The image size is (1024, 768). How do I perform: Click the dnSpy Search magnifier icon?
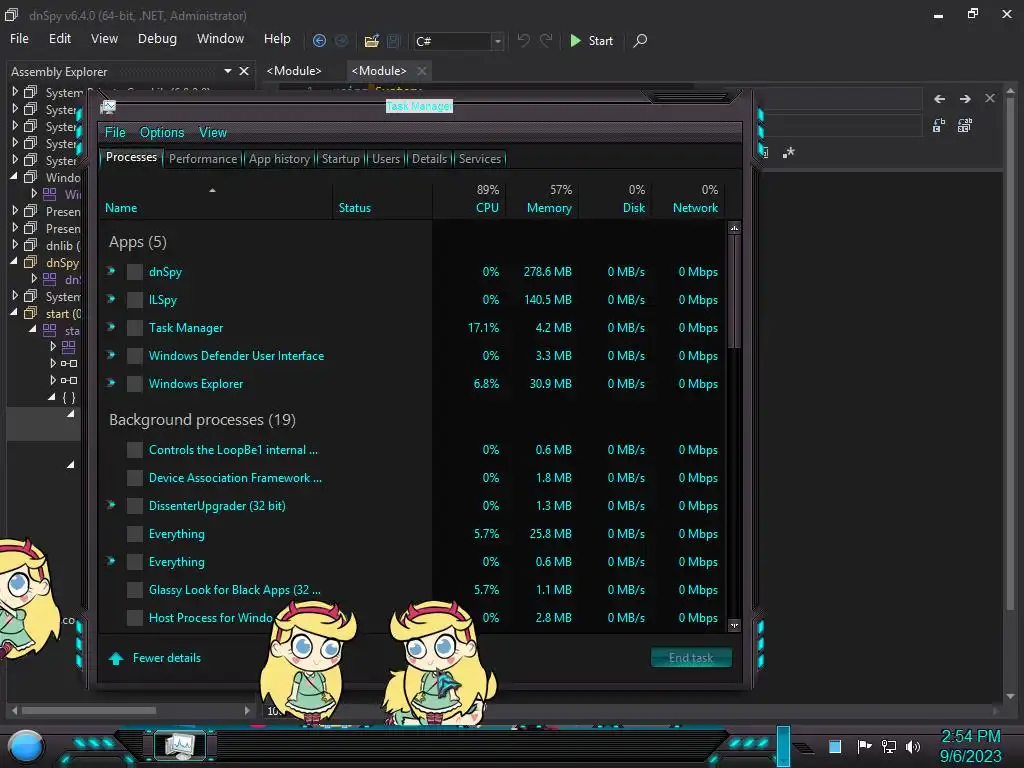(x=641, y=40)
